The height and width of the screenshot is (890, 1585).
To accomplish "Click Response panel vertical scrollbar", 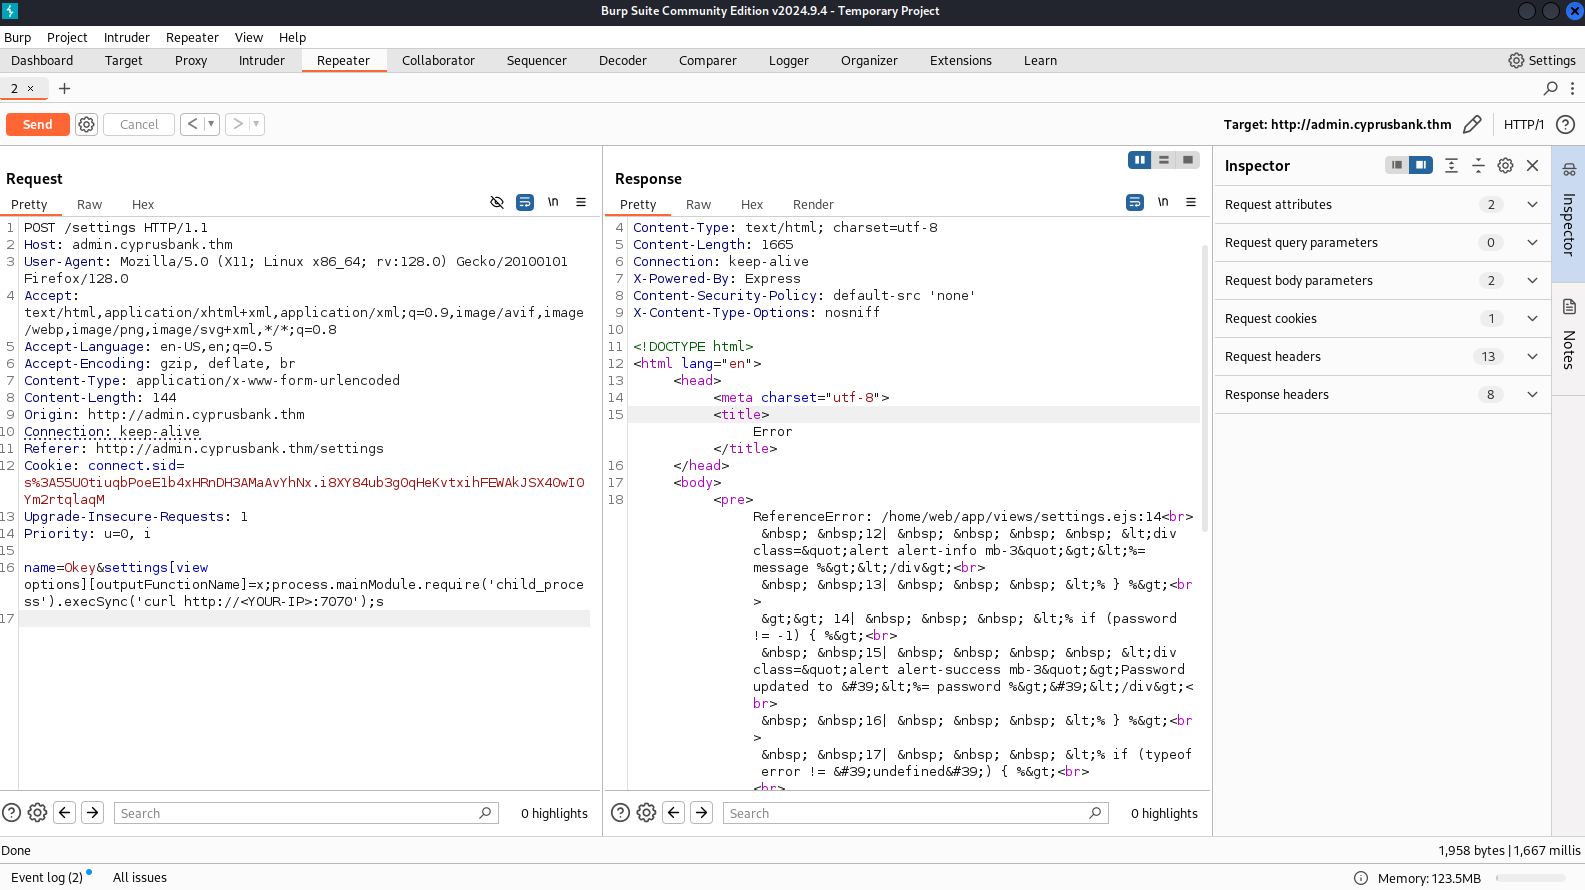I will click(x=1205, y=390).
